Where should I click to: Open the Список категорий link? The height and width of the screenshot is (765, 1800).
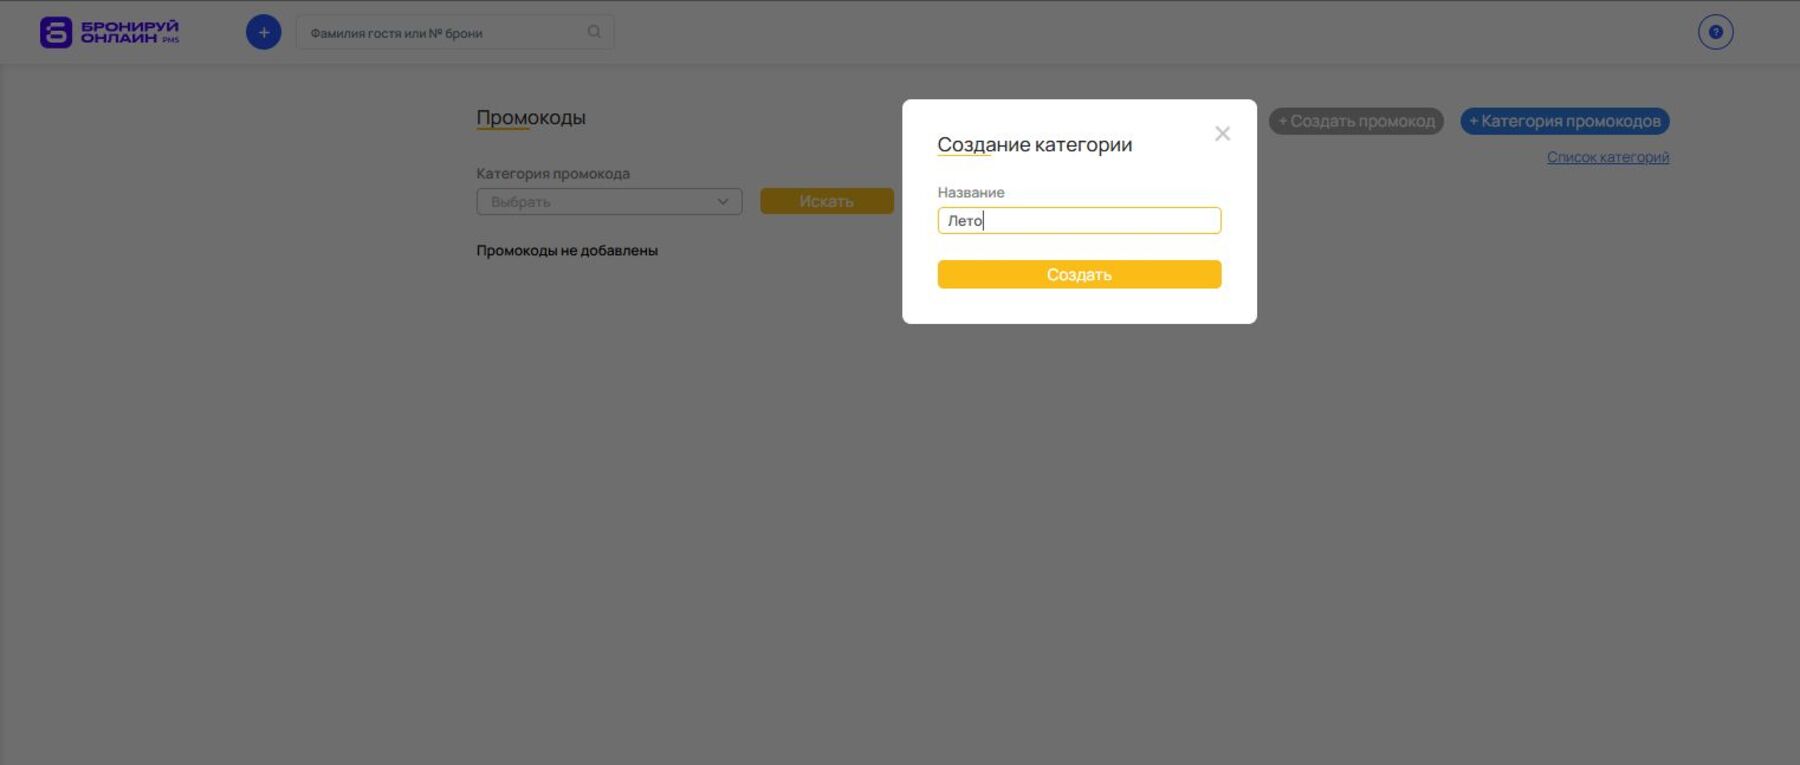[1607, 157]
